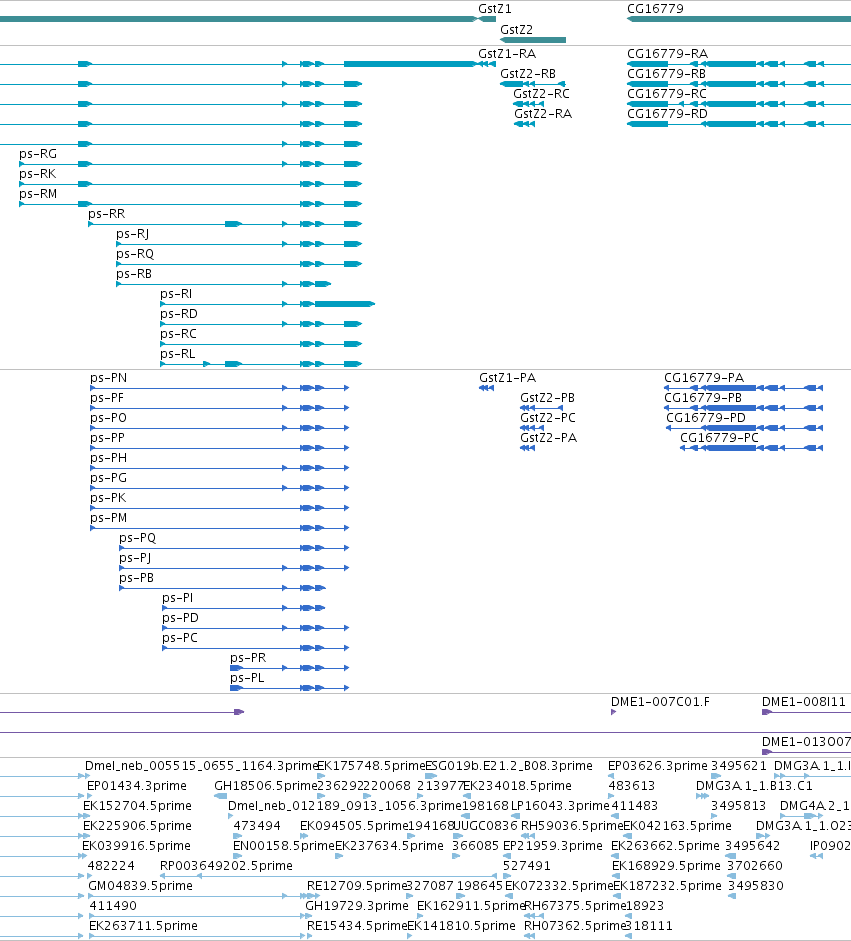This screenshot has width=851, height=941.
Task: Select protein ps-PQ
Action: click(137, 538)
